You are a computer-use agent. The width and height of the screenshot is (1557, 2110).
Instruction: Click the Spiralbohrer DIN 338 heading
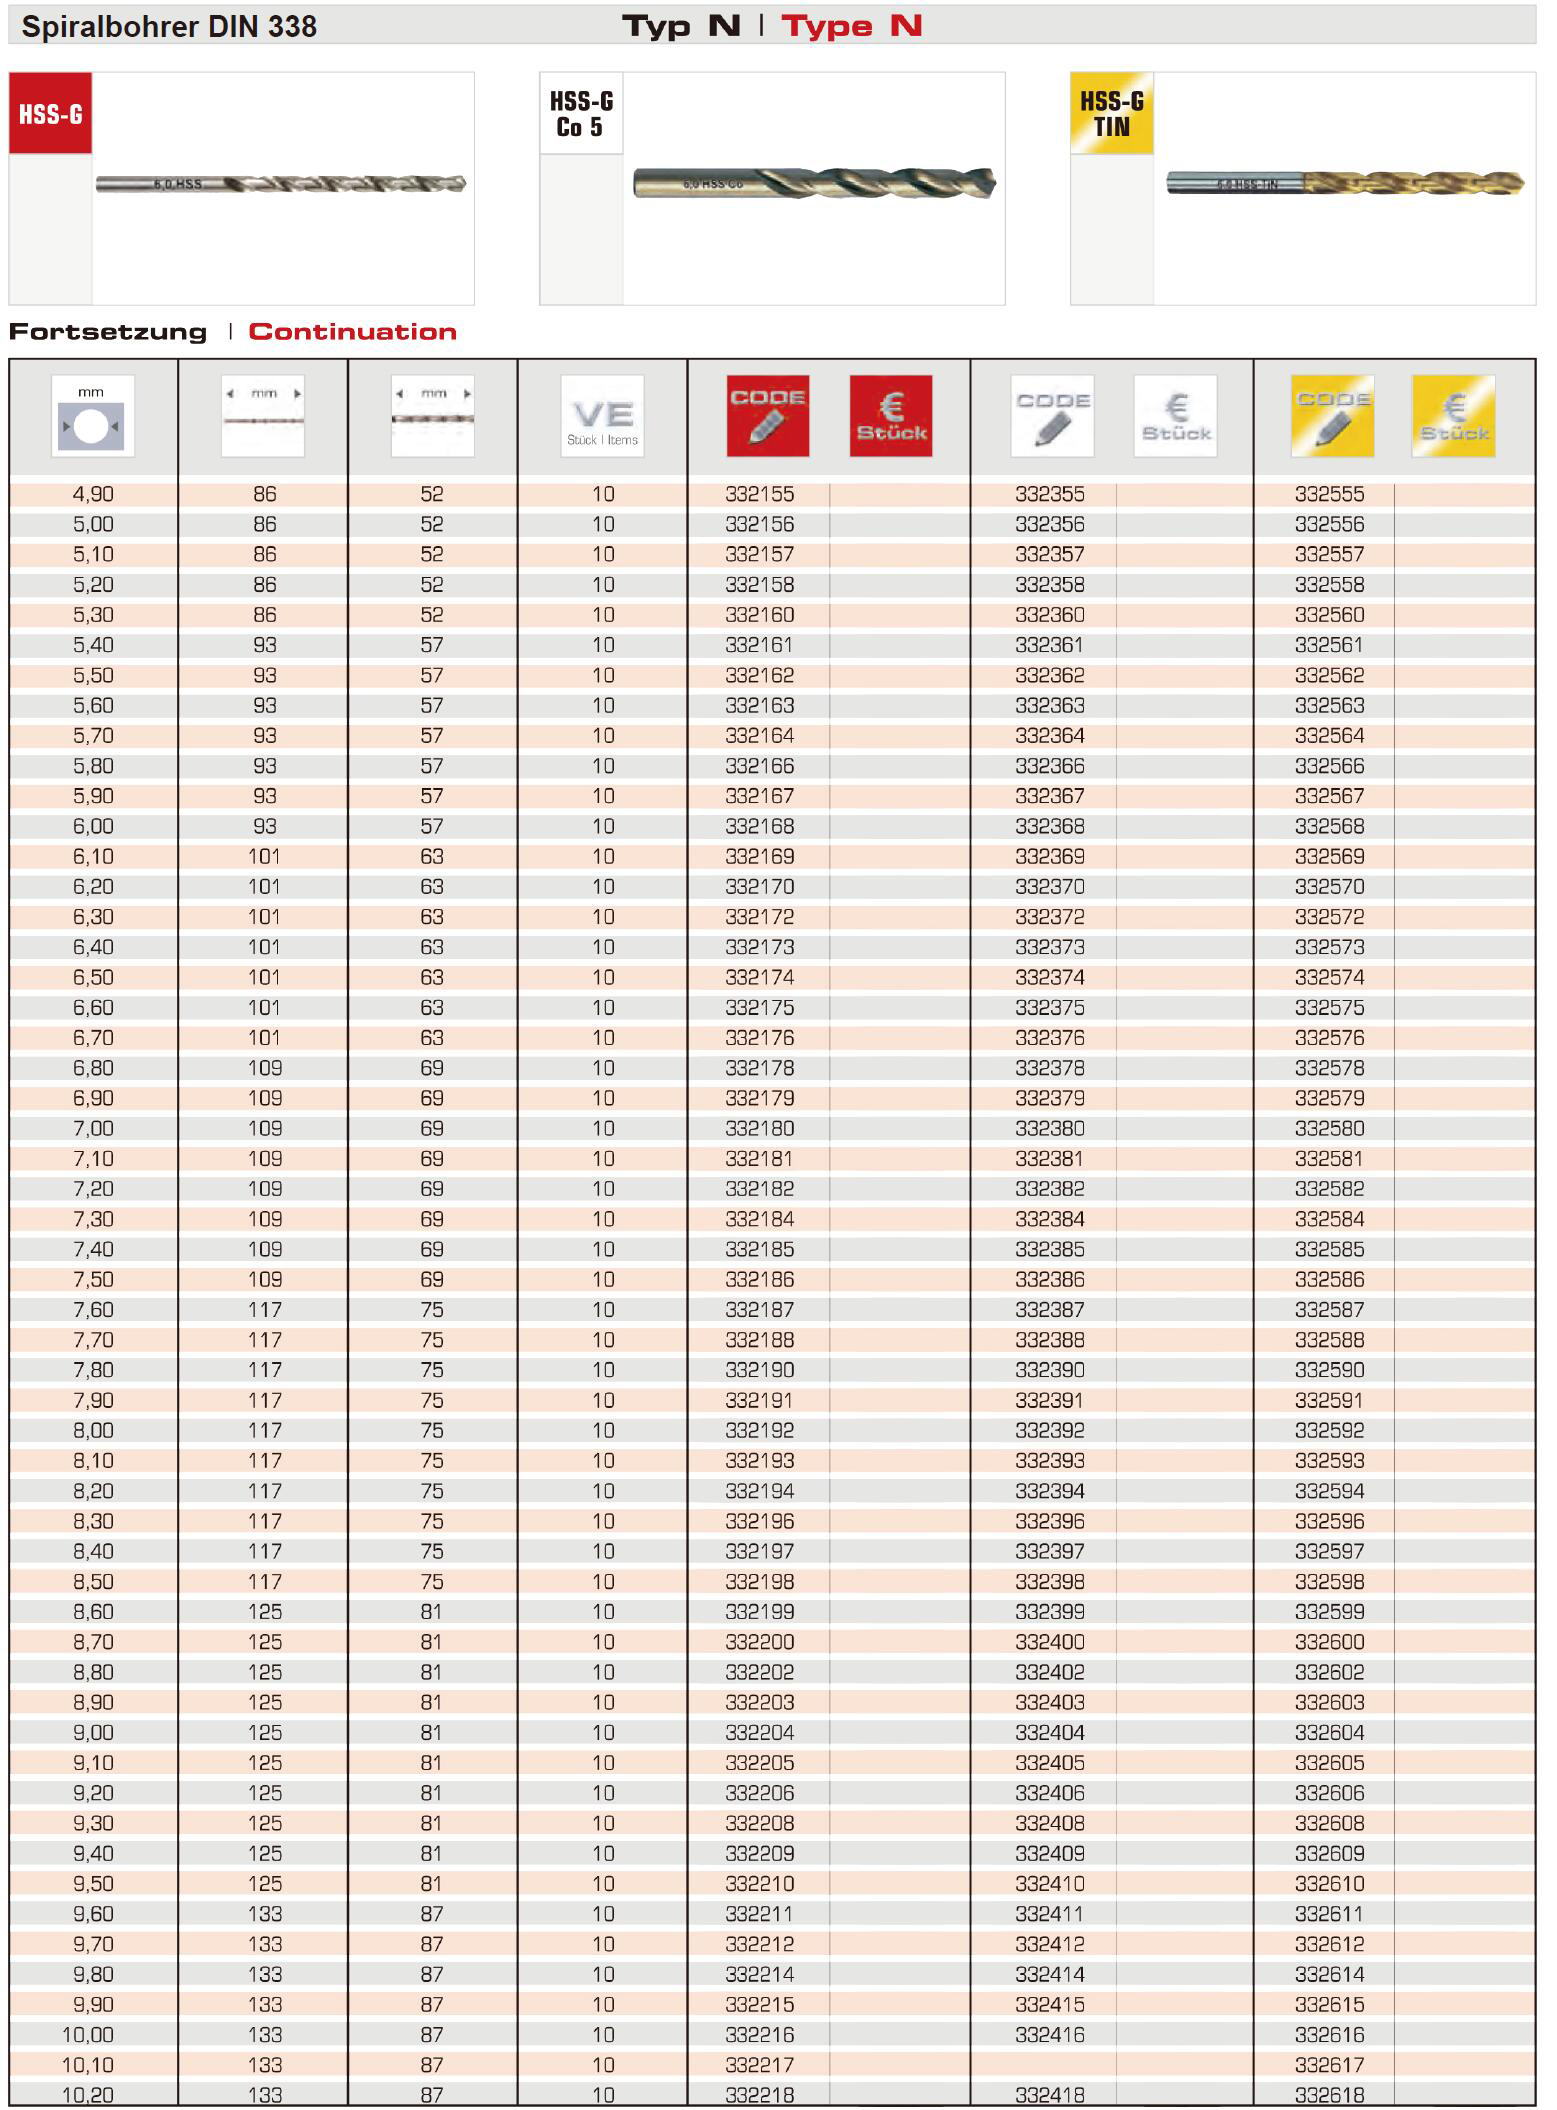[169, 26]
